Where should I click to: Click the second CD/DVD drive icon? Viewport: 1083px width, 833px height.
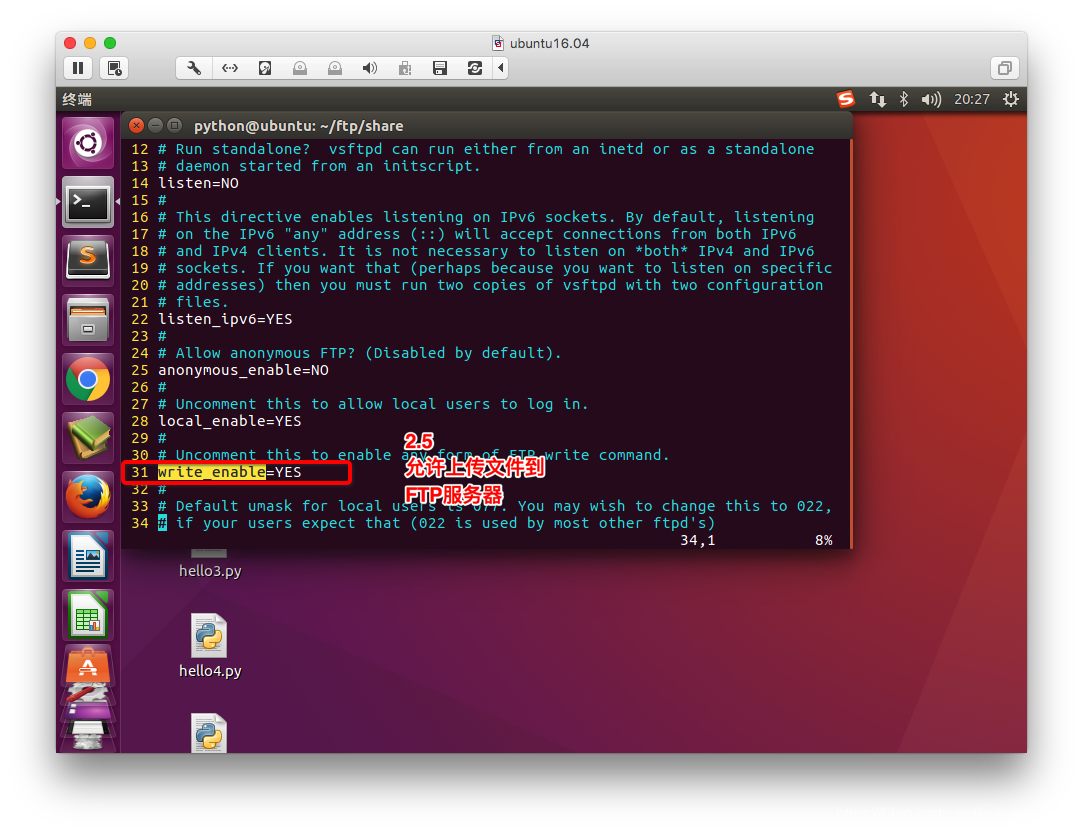[335, 68]
